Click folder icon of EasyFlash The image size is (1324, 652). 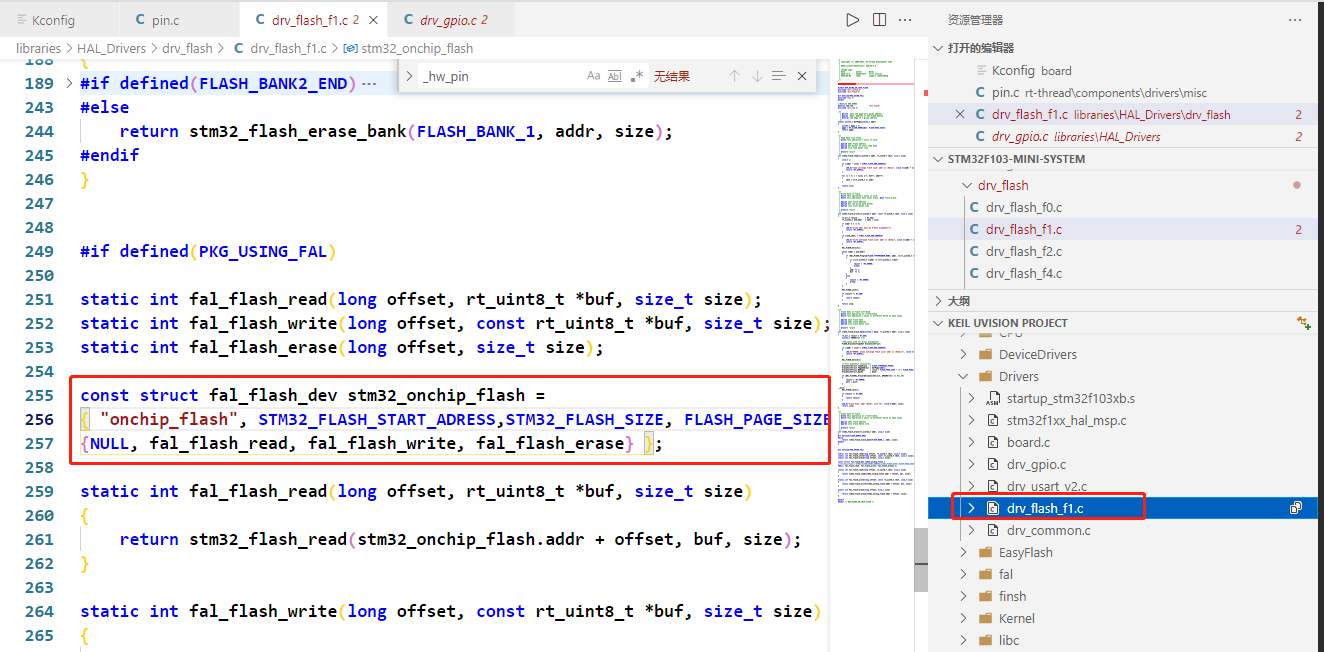[985, 552]
